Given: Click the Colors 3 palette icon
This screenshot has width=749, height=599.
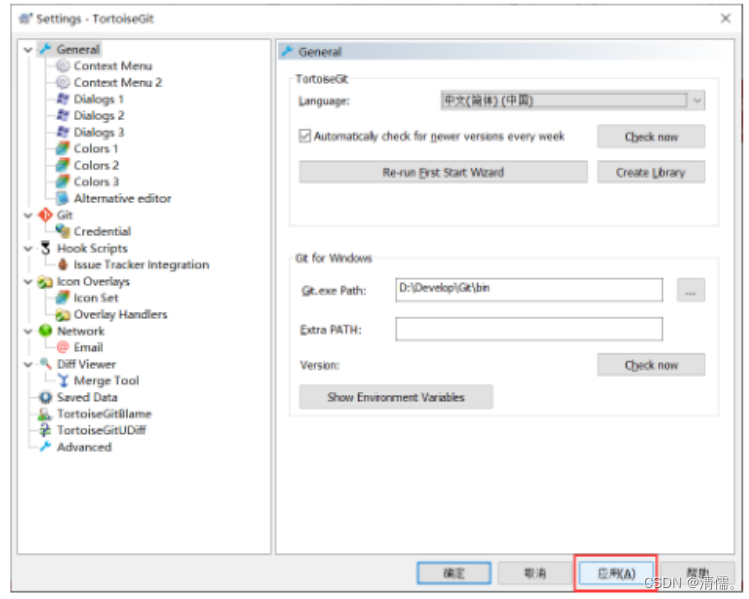Looking at the screenshot, I should pyautogui.click(x=63, y=182).
